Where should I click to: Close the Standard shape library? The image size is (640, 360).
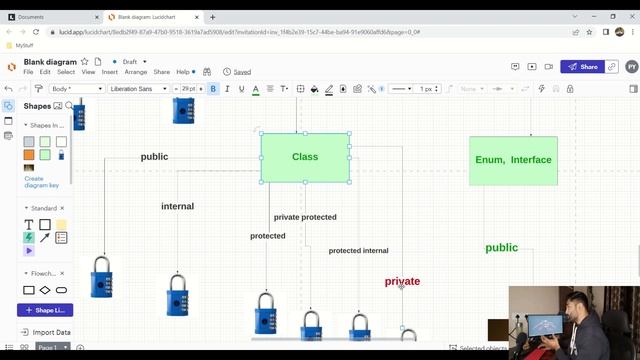coord(62,208)
